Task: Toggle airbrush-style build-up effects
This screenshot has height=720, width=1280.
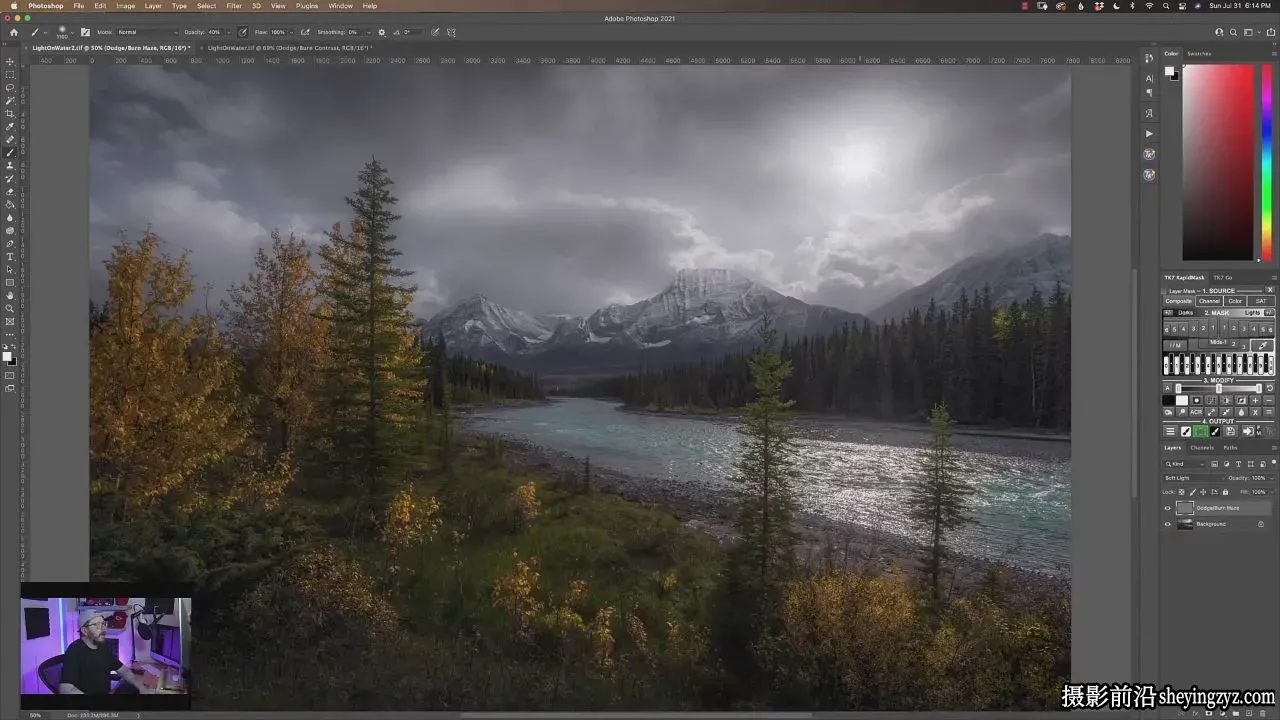Action: (305, 32)
